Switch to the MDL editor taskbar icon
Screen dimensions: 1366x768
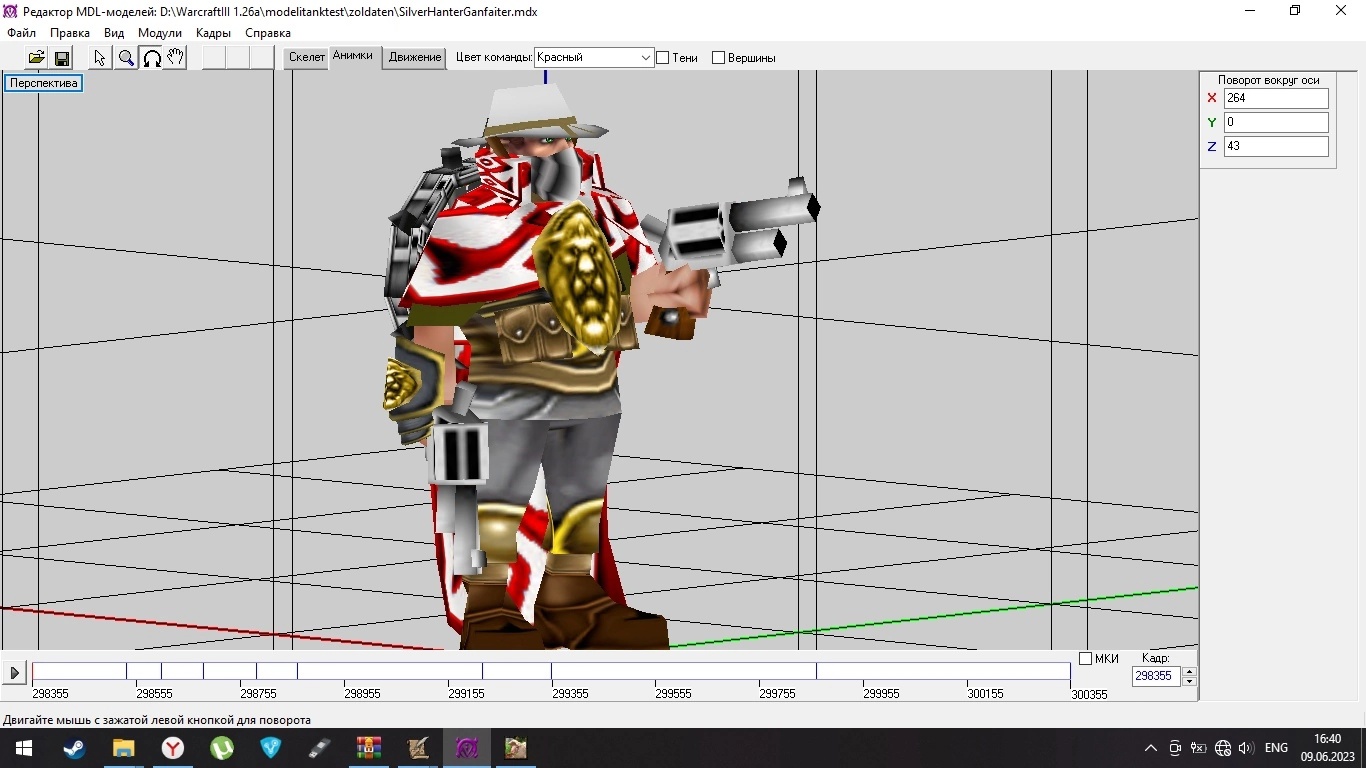coord(467,748)
